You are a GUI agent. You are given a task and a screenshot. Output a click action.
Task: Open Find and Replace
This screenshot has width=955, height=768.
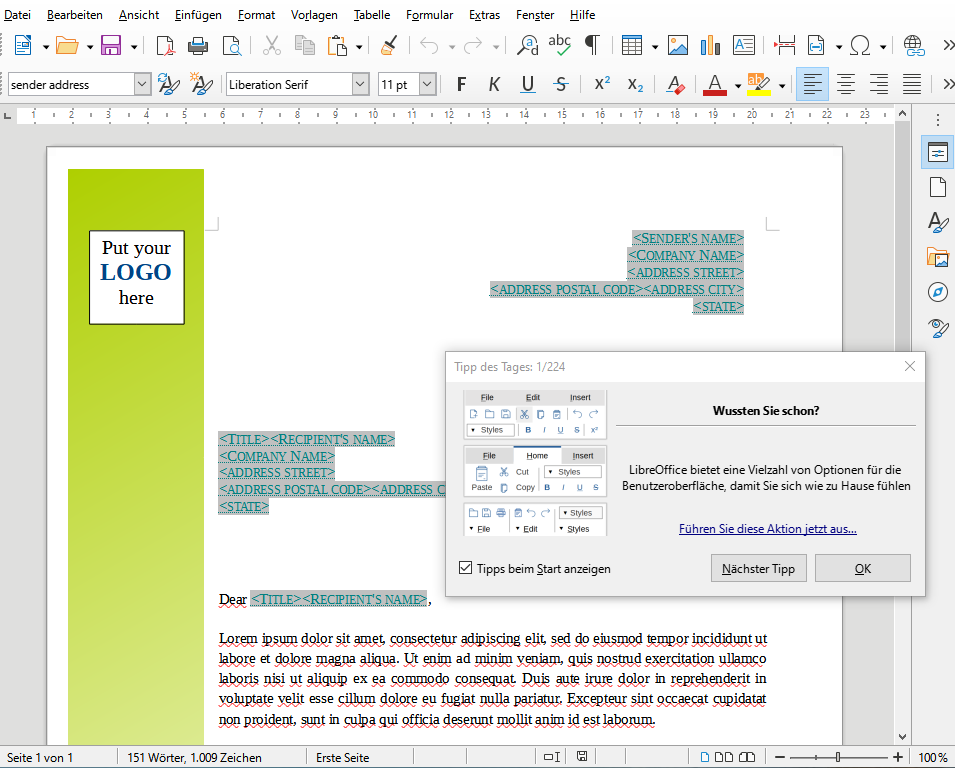coord(527,46)
